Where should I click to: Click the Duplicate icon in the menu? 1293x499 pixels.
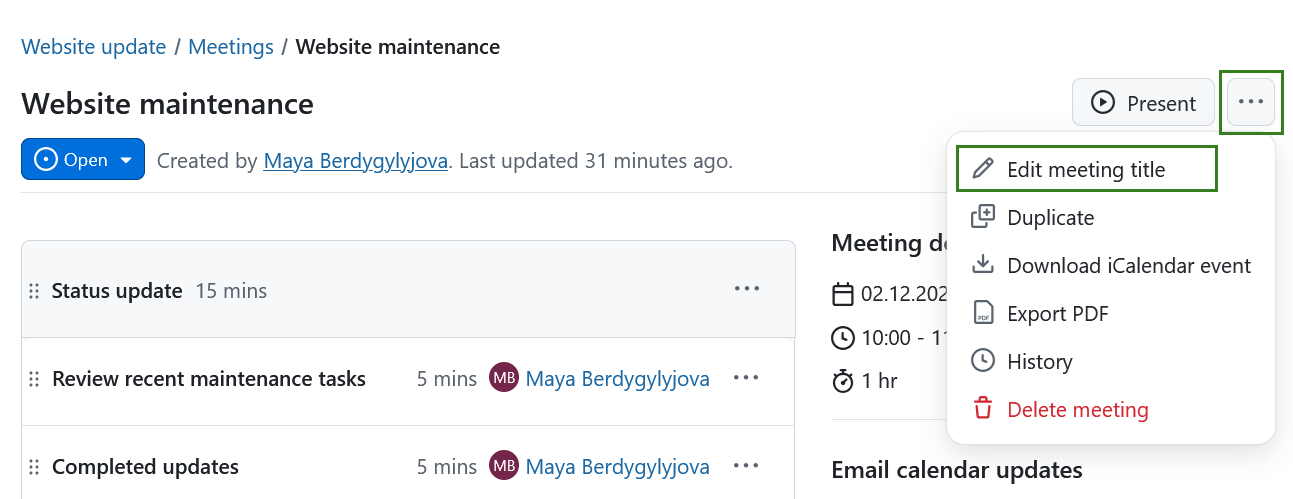[x=983, y=217]
